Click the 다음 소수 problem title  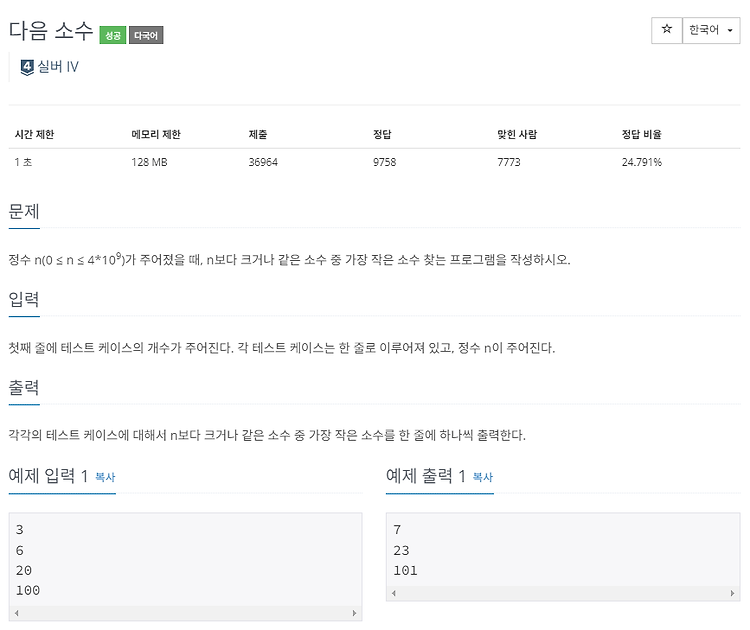51,31
